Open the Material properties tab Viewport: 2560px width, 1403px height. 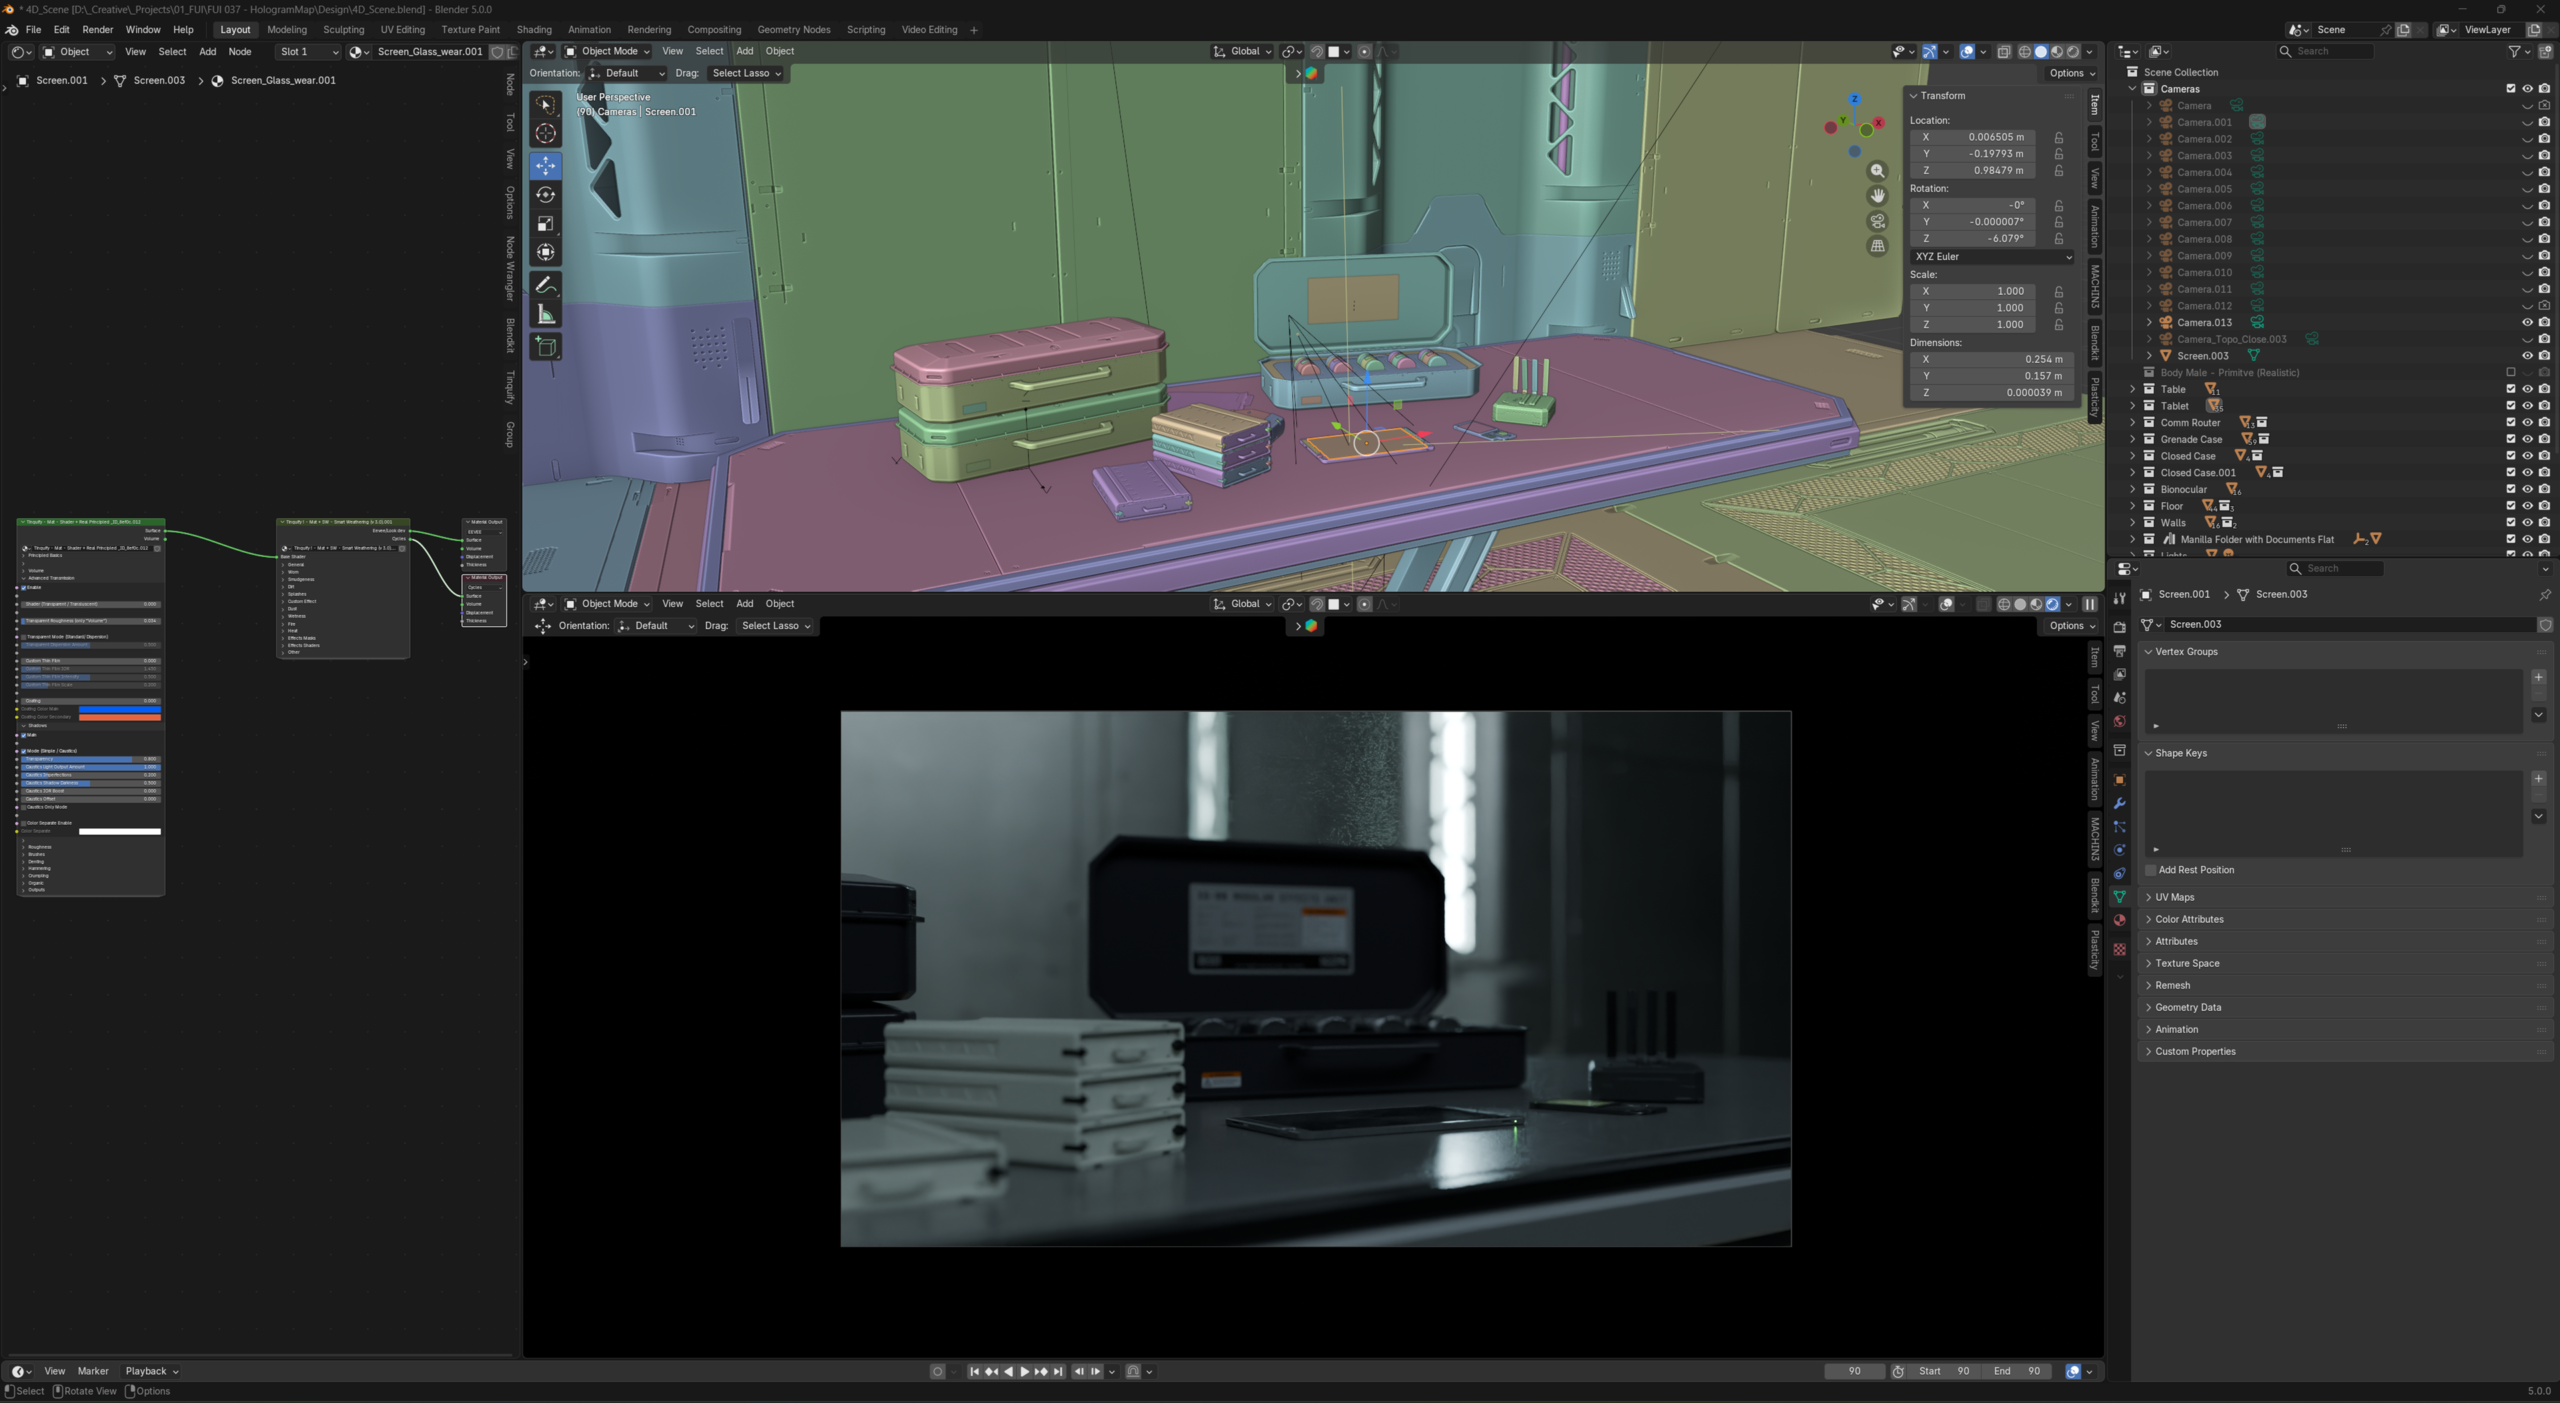coord(2119,920)
